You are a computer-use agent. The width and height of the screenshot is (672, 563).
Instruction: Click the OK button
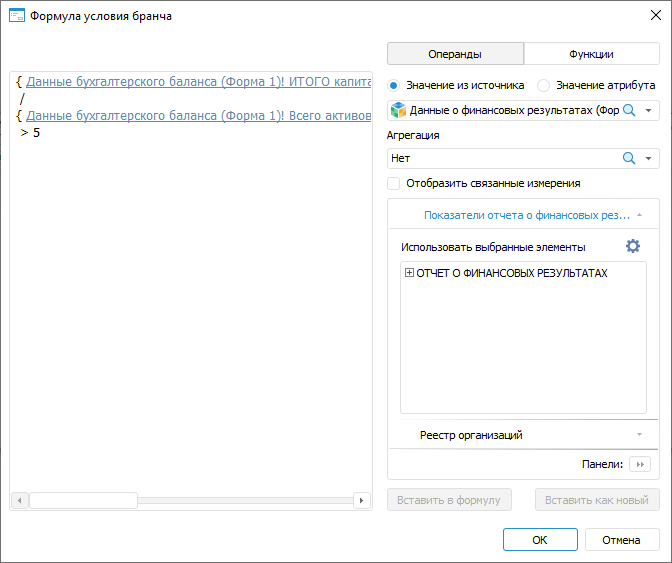[540, 540]
